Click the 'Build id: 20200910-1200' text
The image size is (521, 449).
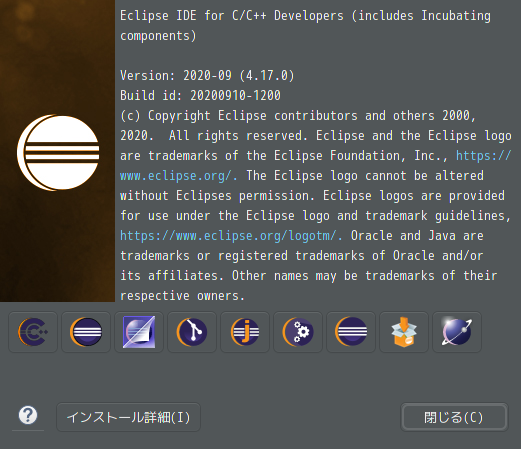200,96
